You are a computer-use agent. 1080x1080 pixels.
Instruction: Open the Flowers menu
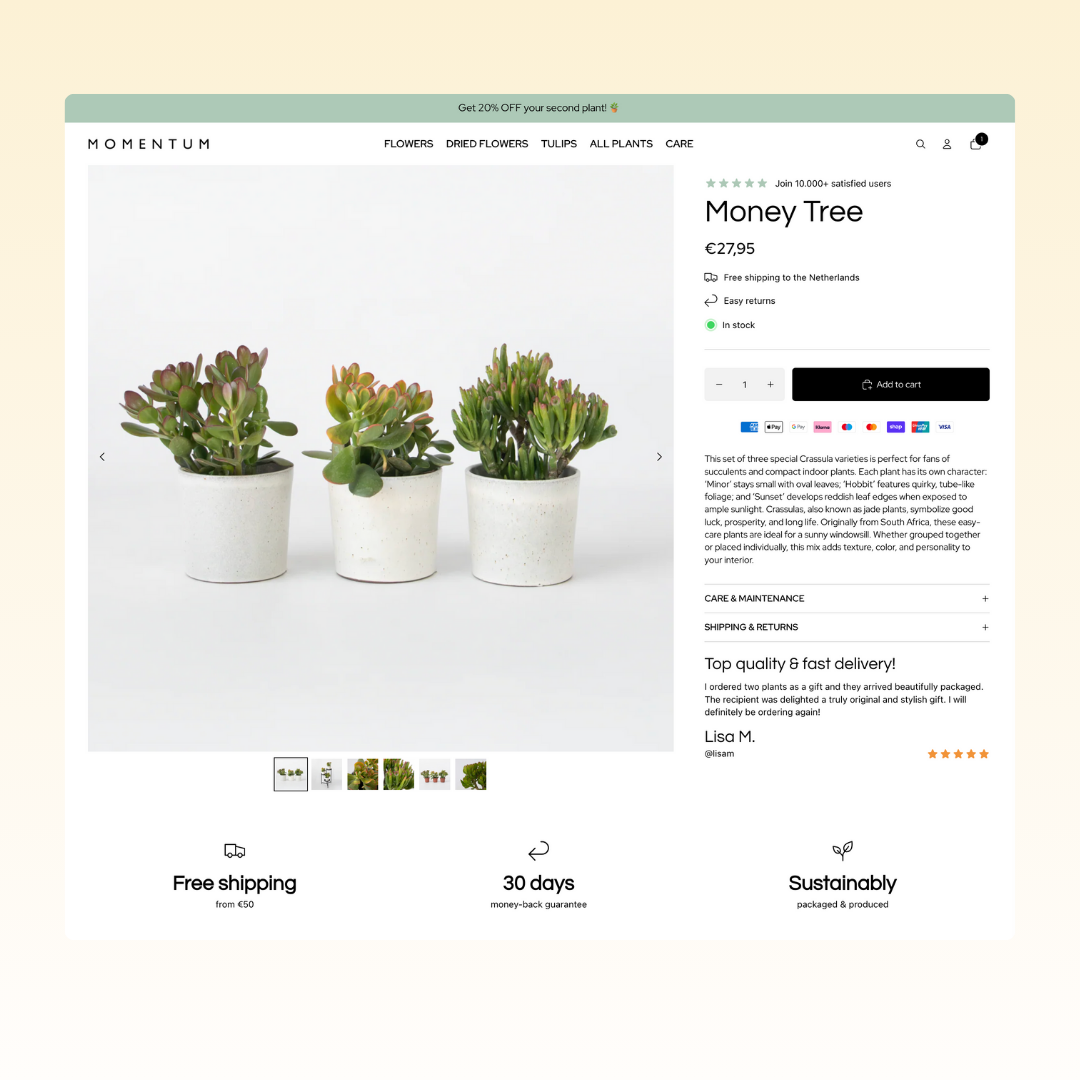408,144
